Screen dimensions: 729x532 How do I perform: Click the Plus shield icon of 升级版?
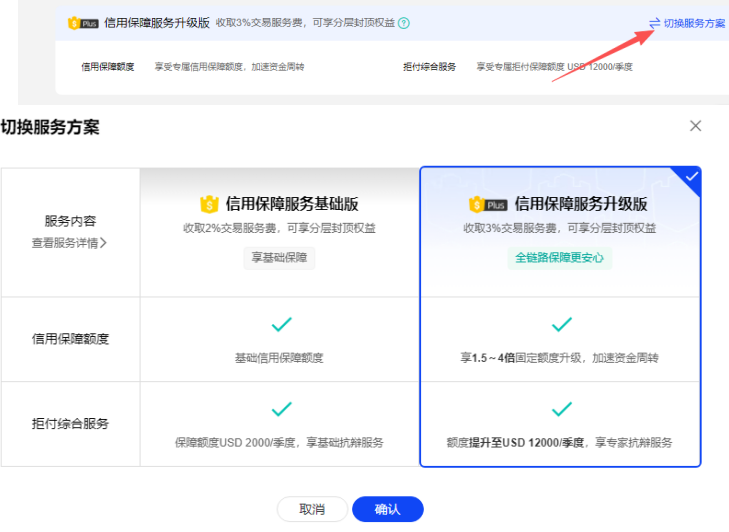tap(488, 204)
